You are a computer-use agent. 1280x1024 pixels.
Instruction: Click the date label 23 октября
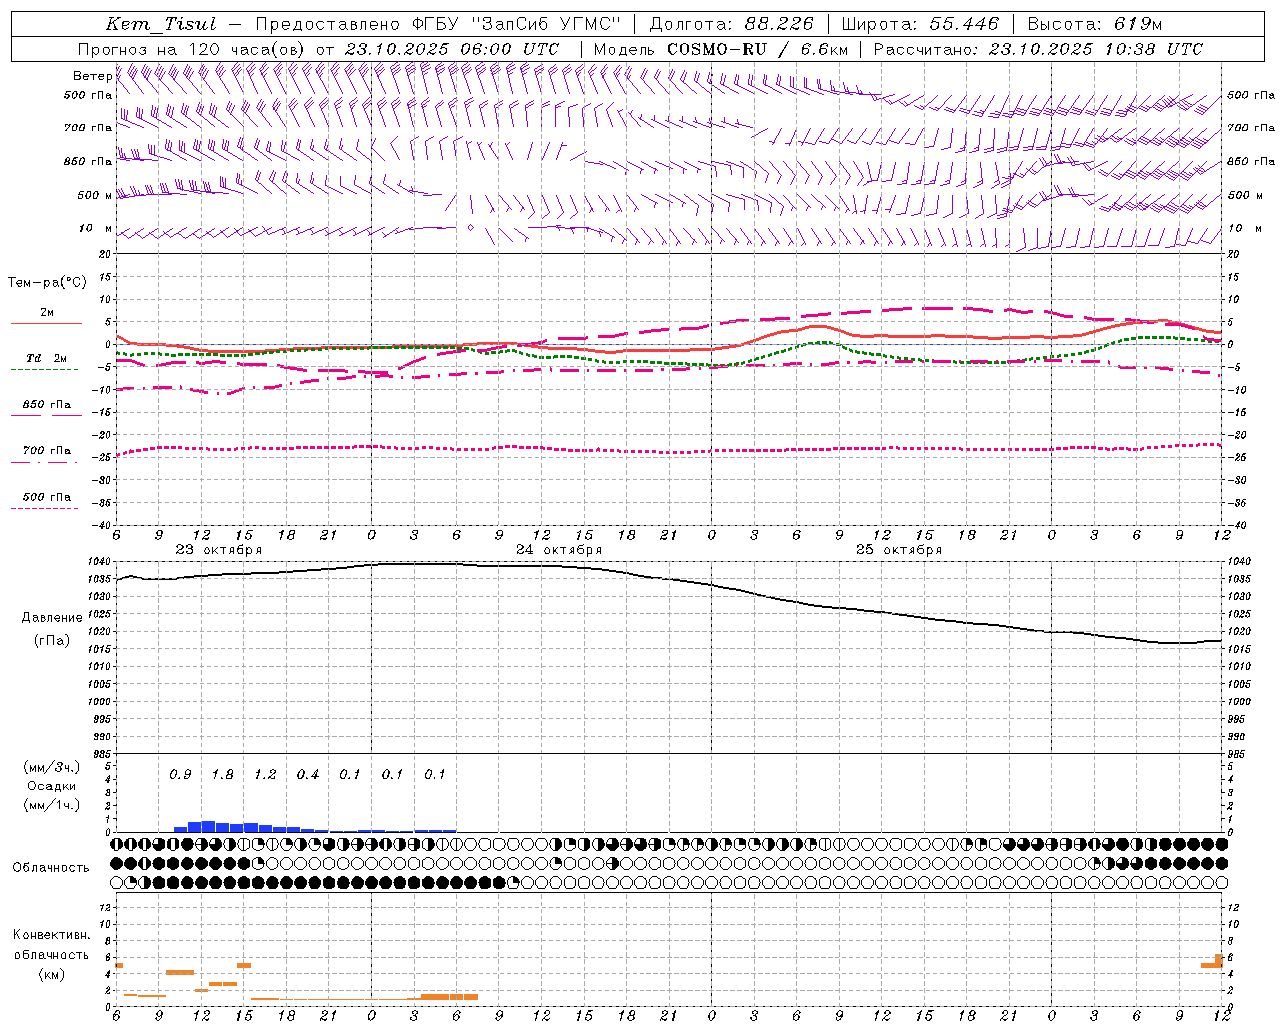pos(219,550)
